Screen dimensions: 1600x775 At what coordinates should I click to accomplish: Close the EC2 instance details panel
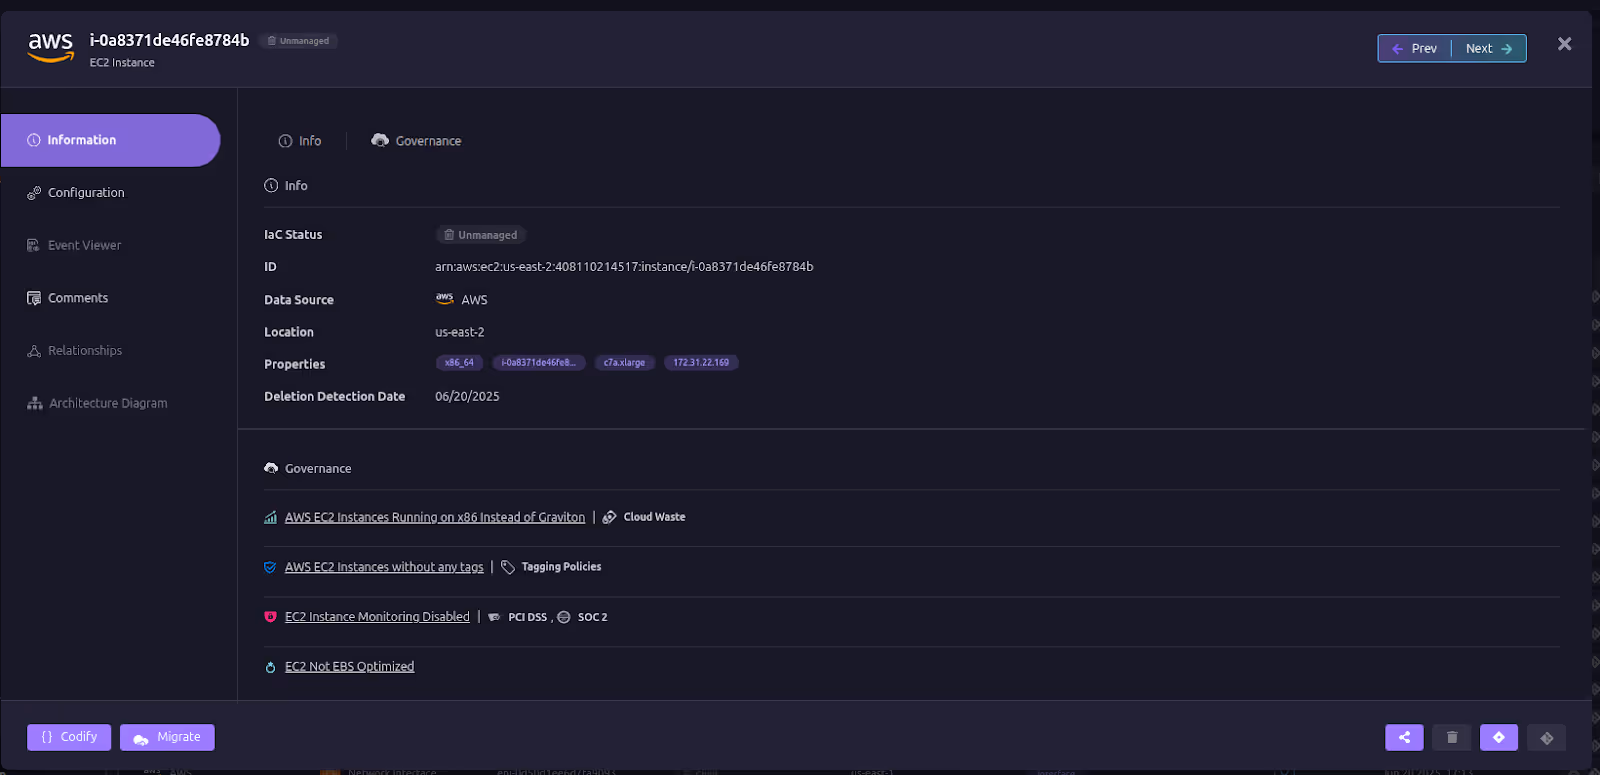1565,44
